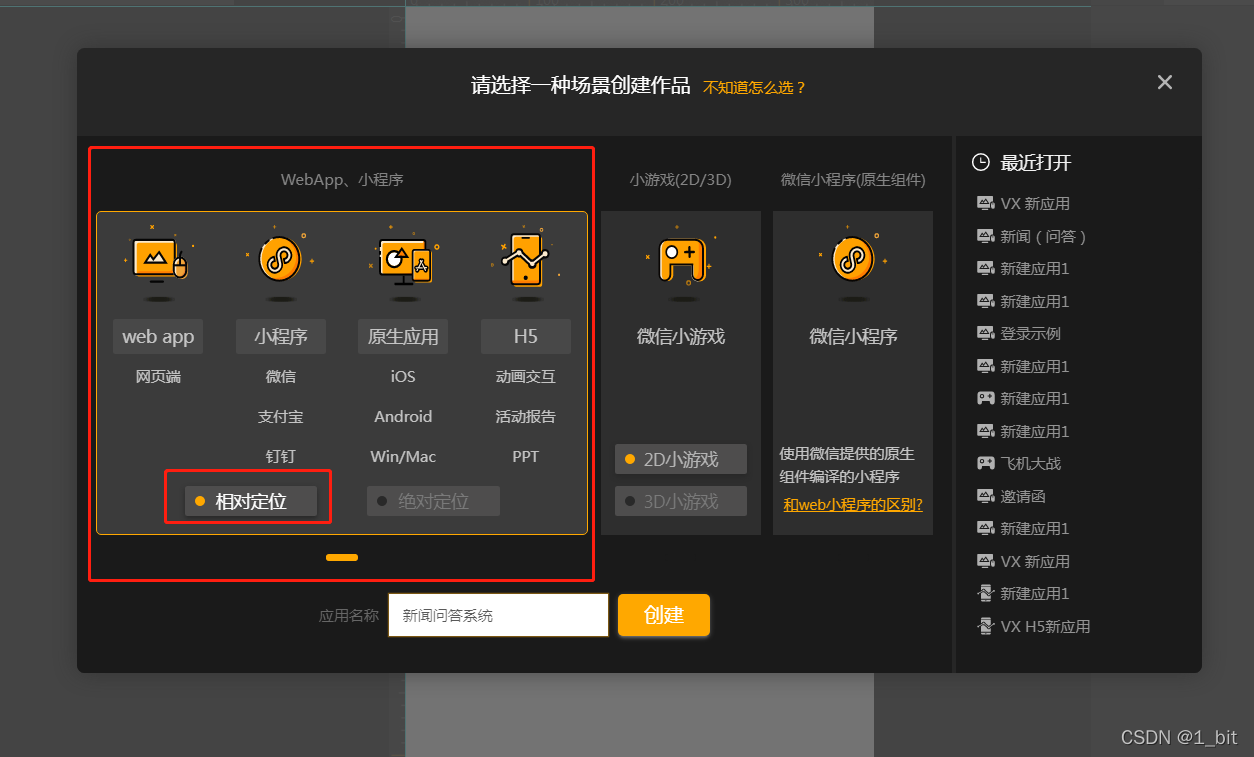Click the Android text
The image size is (1254, 757).
403,417
